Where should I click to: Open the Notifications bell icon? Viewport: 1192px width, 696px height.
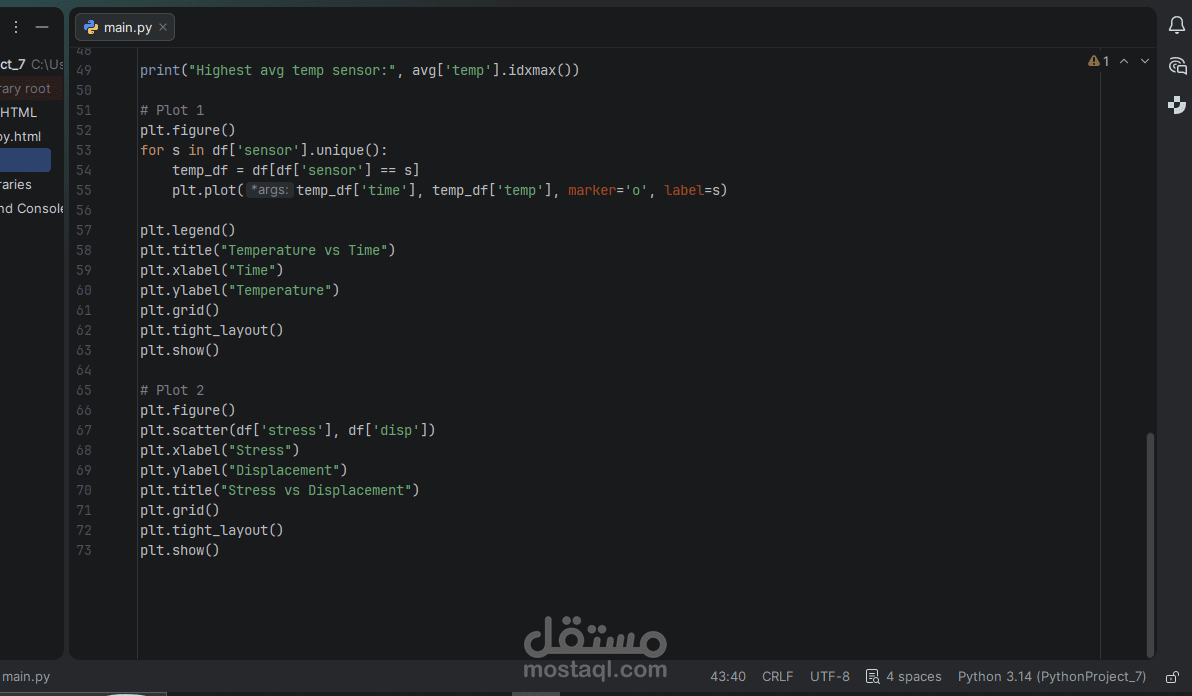point(1177,25)
